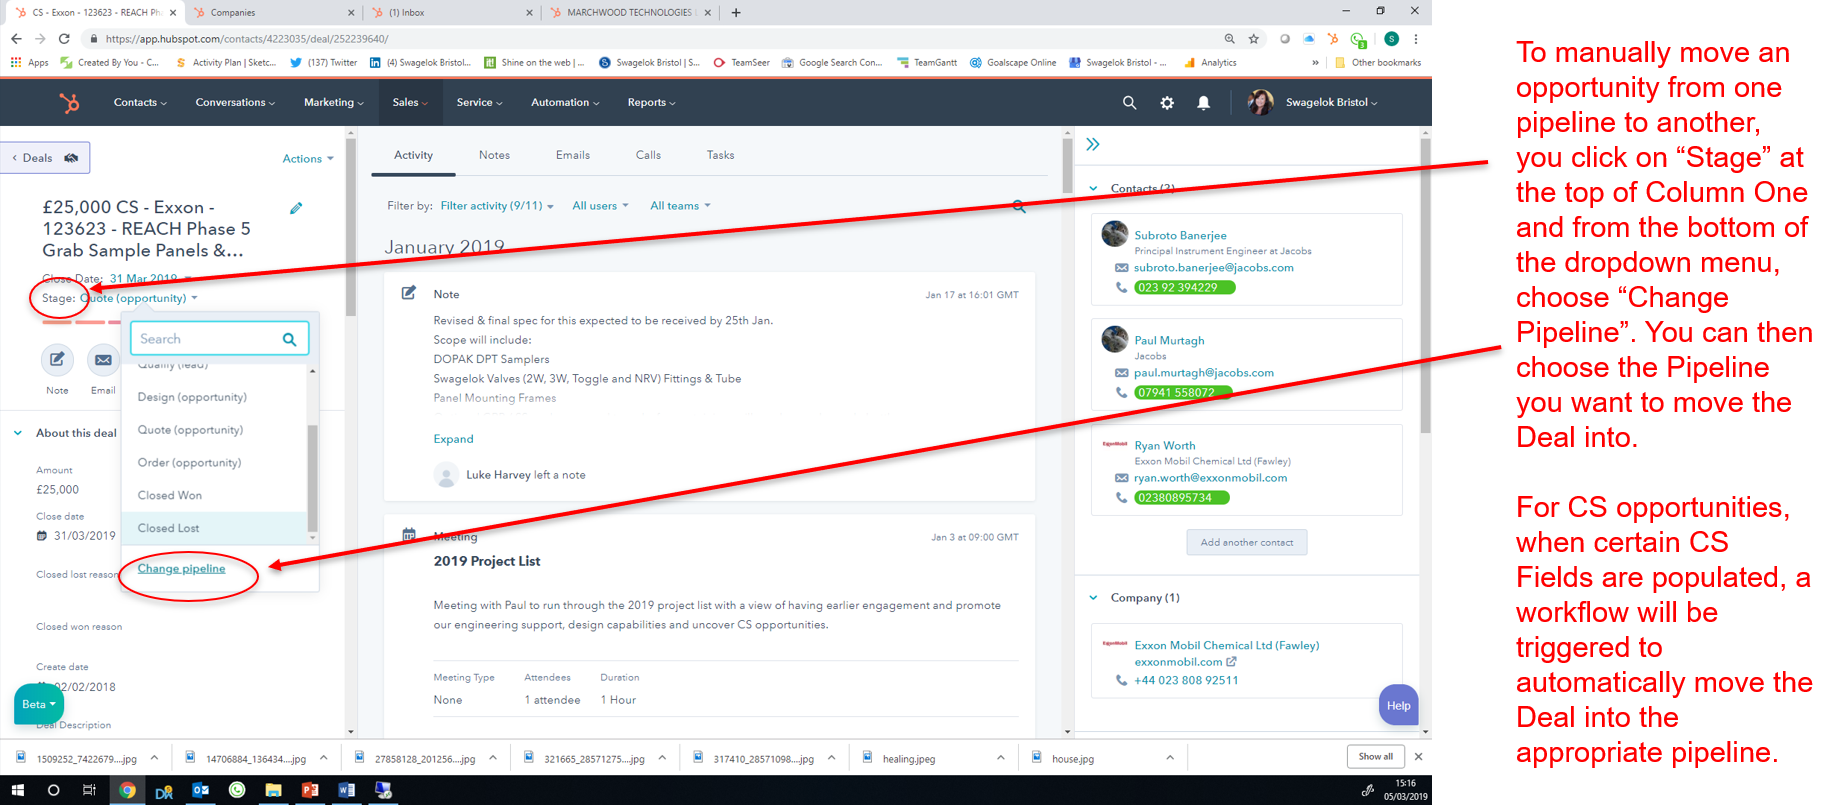Click the HubSpot sprocket logo
Screen dimensions: 1840x805
point(68,102)
